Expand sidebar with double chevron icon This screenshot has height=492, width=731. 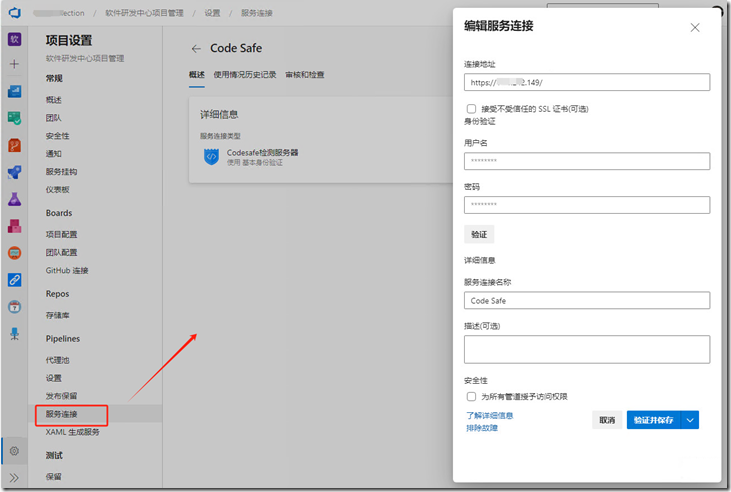[14, 478]
